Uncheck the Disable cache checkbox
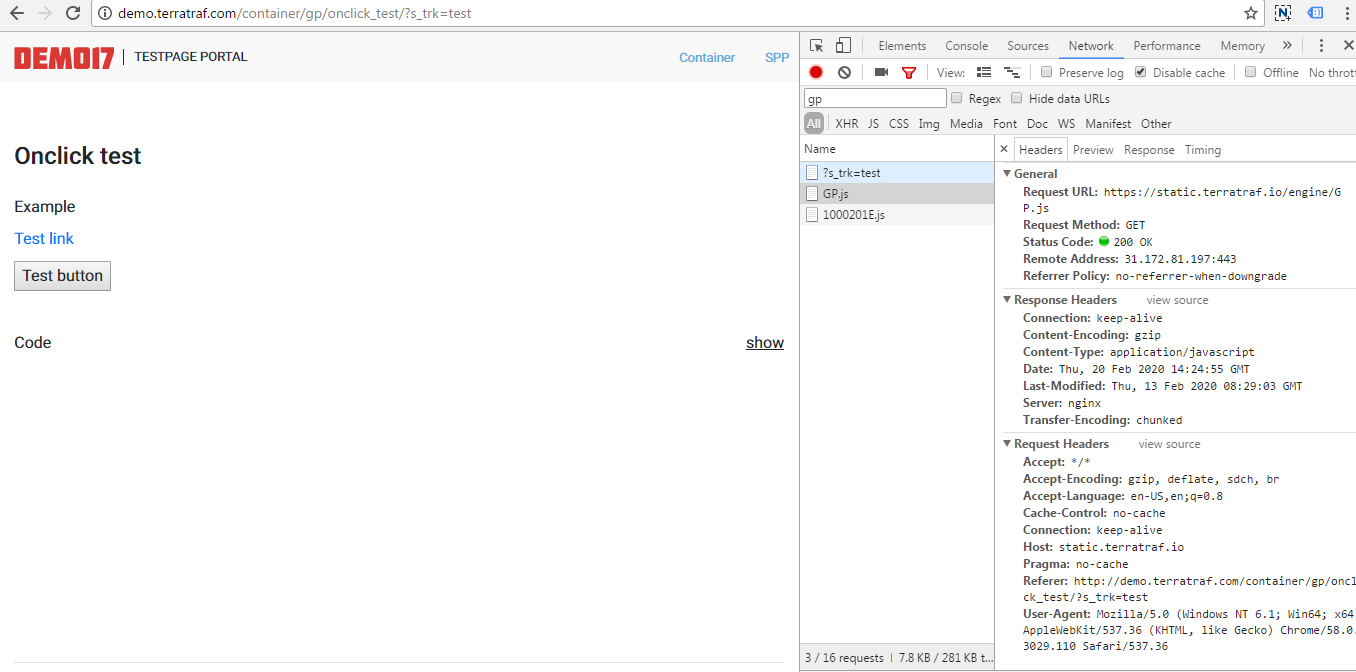 coord(1140,72)
